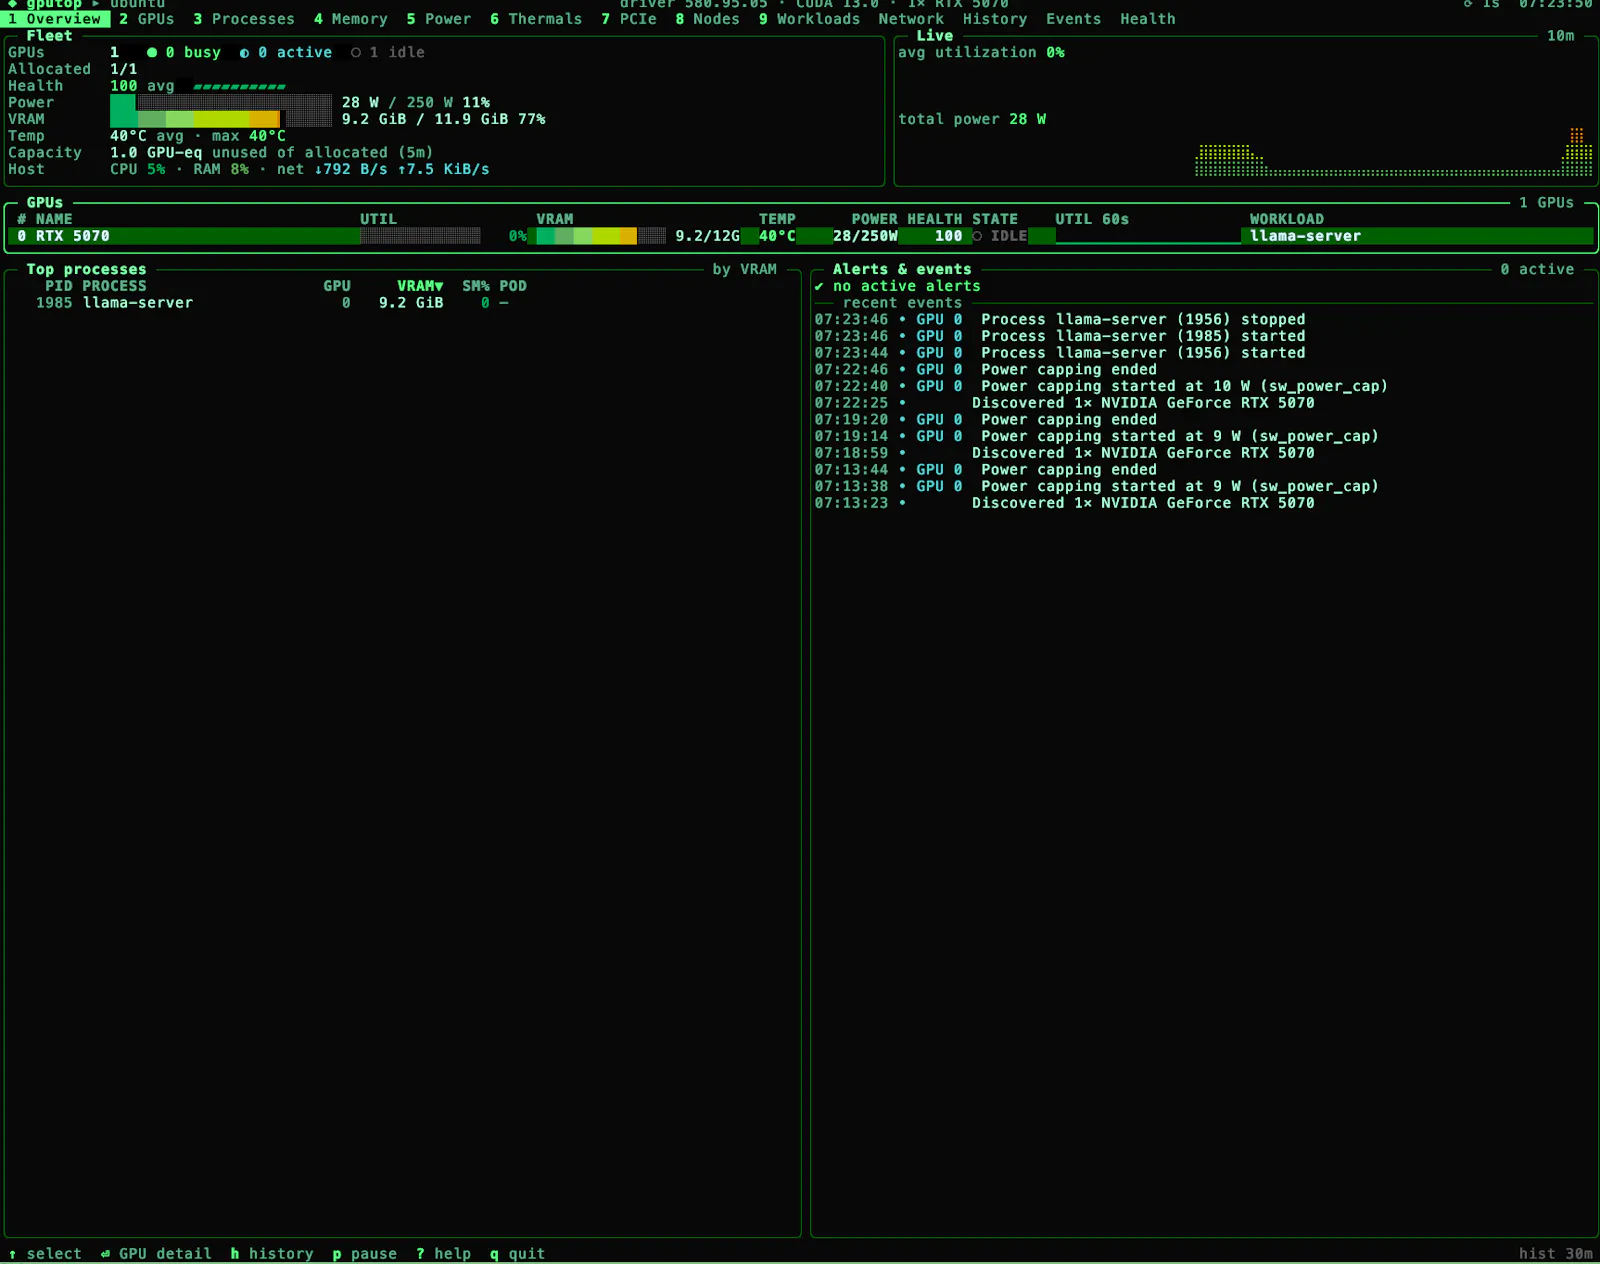The height and width of the screenshot is (1264, 1600).
Task: Click the avg utilization 0% readout
Action: pyautogui.click(x=981, y=52)
